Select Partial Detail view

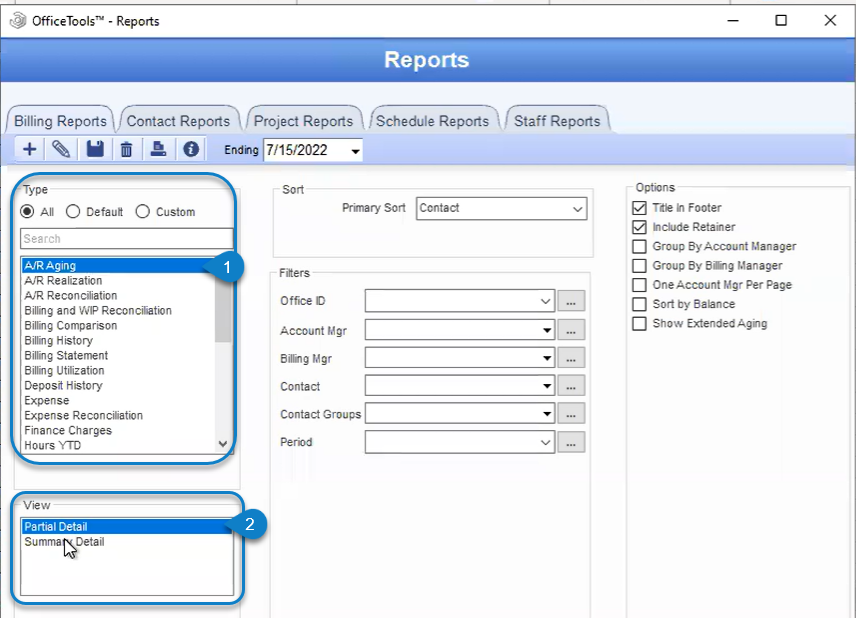[x=127, y=526]
